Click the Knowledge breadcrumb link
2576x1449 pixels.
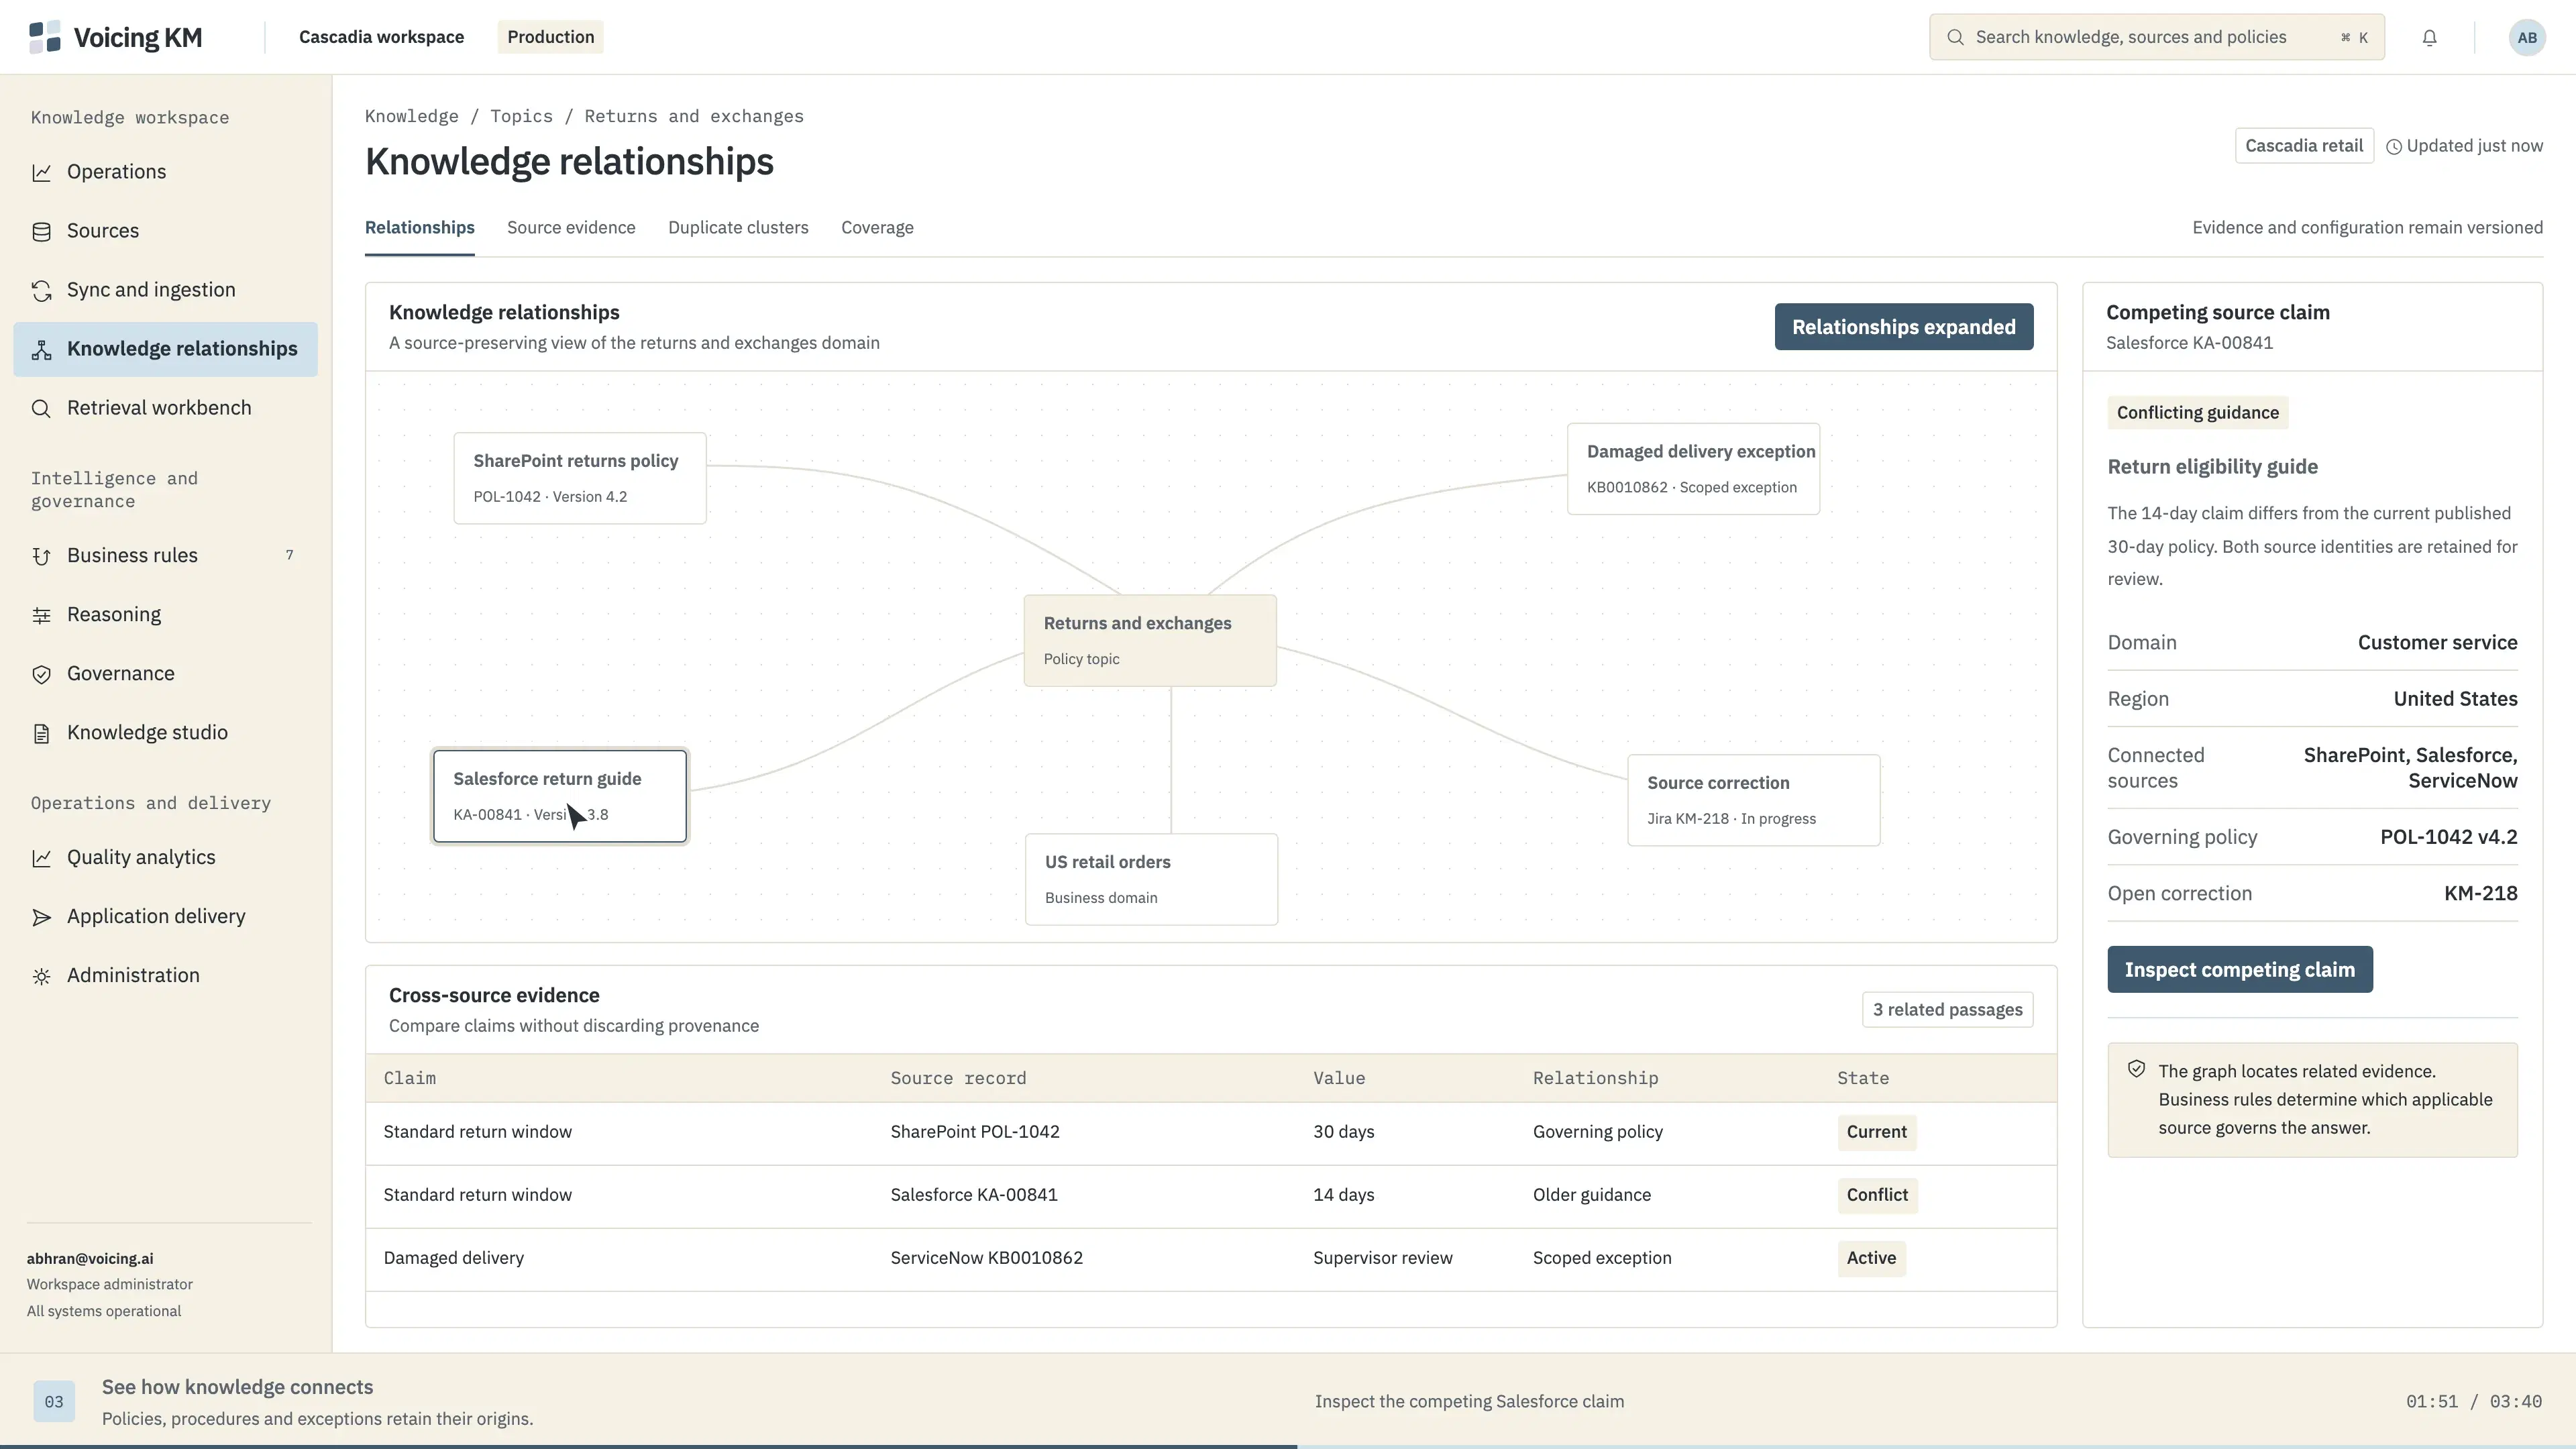tap(411, 116)
